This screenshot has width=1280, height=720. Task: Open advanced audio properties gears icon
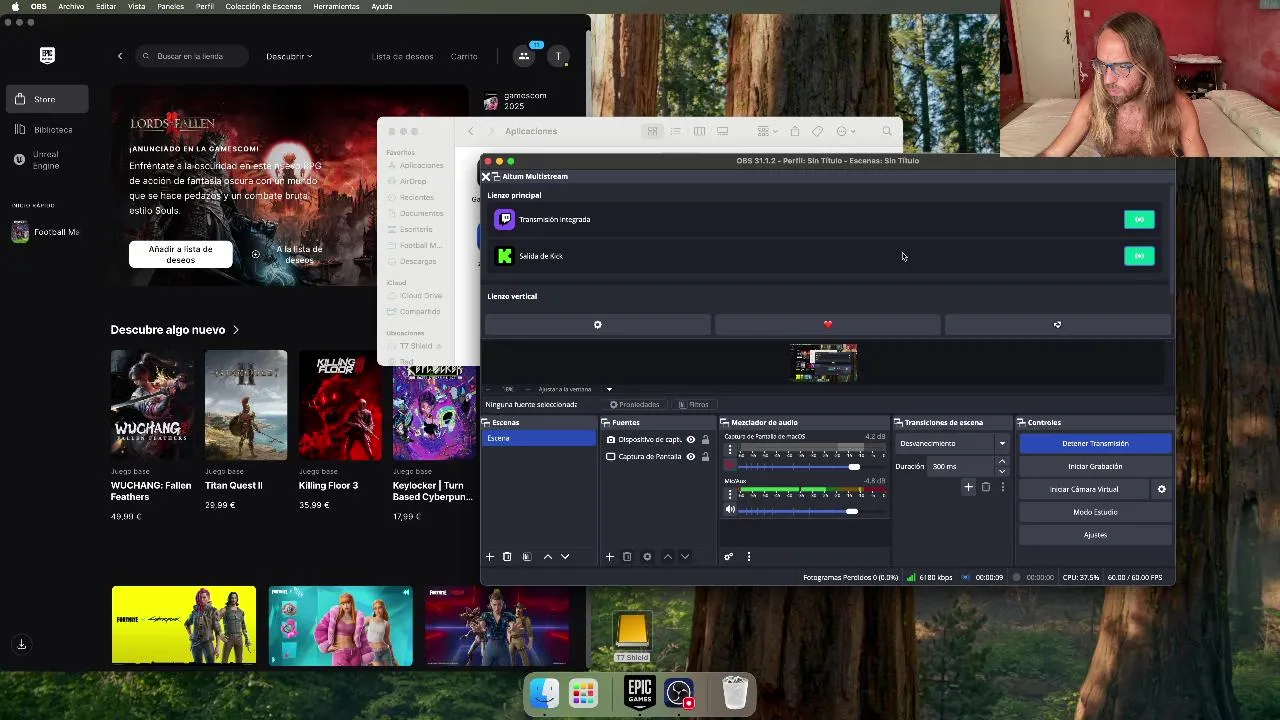coord(728,556)
